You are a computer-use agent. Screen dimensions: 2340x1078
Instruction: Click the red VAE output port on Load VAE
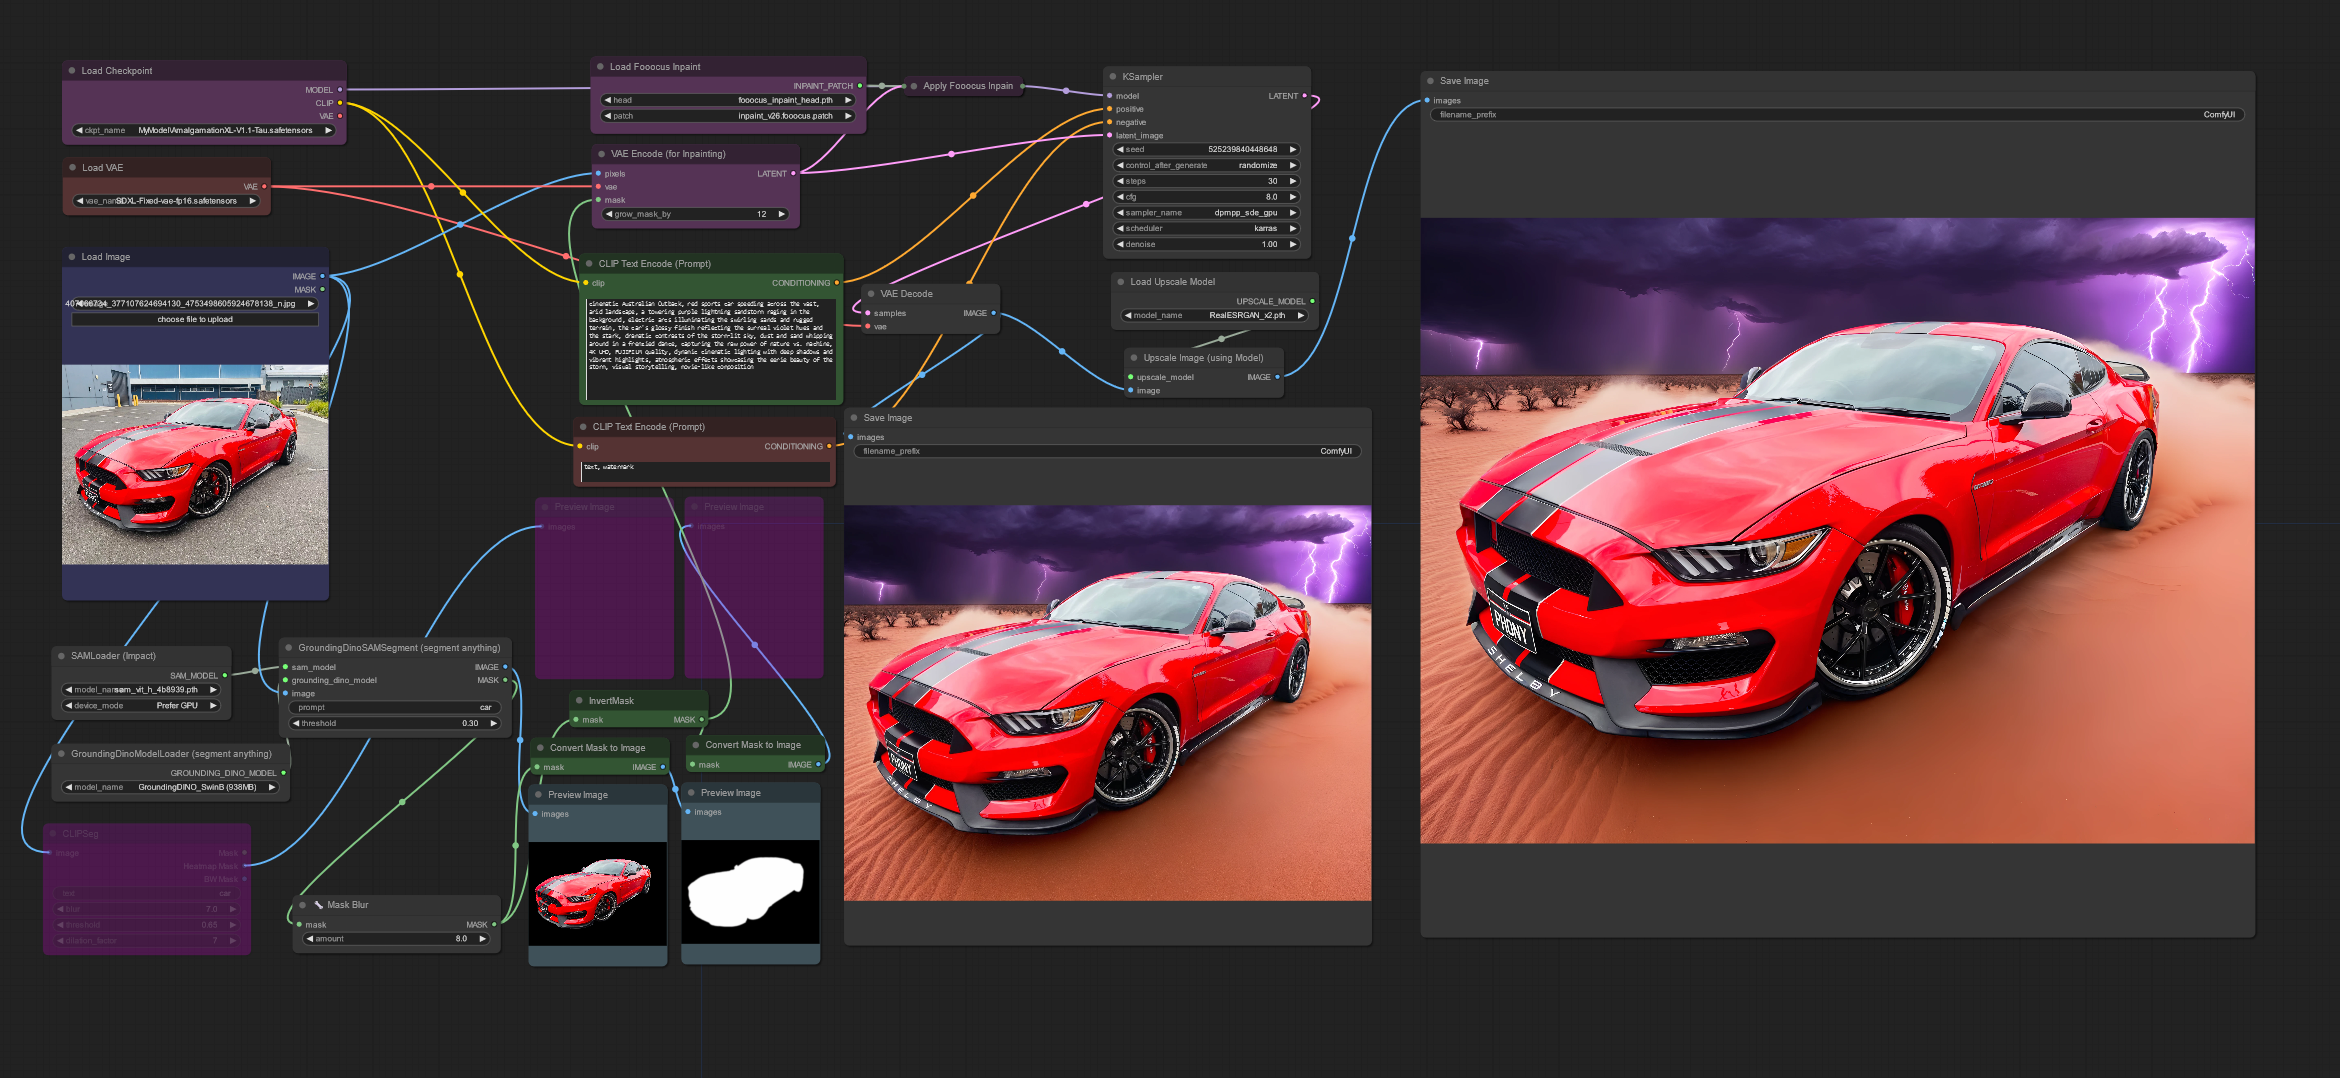point(264,187)
